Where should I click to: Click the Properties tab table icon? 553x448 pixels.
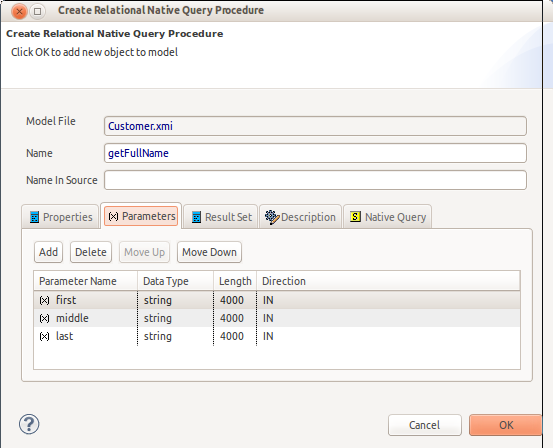coord(34,217)
